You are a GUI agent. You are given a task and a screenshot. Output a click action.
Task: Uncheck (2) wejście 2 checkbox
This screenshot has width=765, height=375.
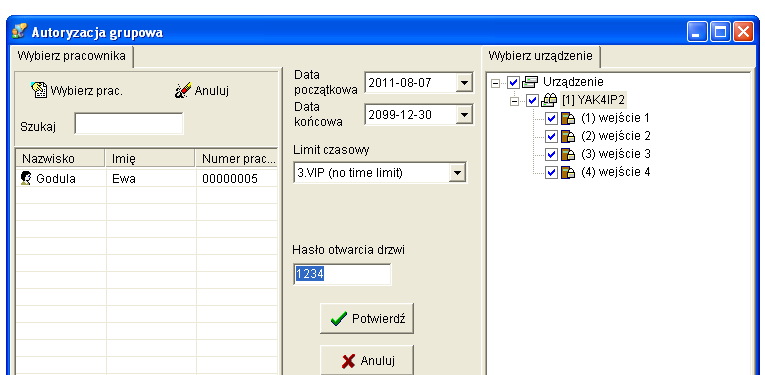coord(551,136)
